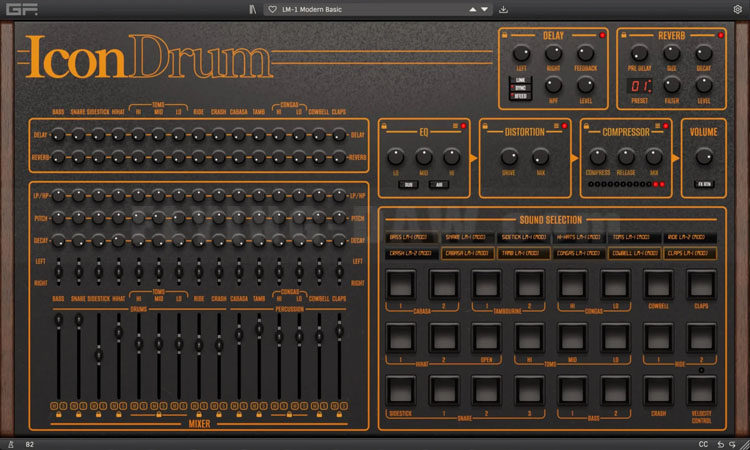This screenshot has width=750, height=450.
Task: Select the previous preset with up arrow
Action: (x=473, y=9)
